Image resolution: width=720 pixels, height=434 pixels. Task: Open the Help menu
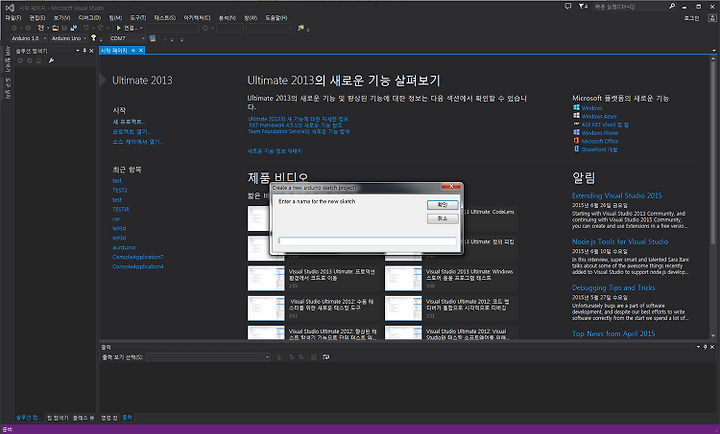click(x=276, y=17)
